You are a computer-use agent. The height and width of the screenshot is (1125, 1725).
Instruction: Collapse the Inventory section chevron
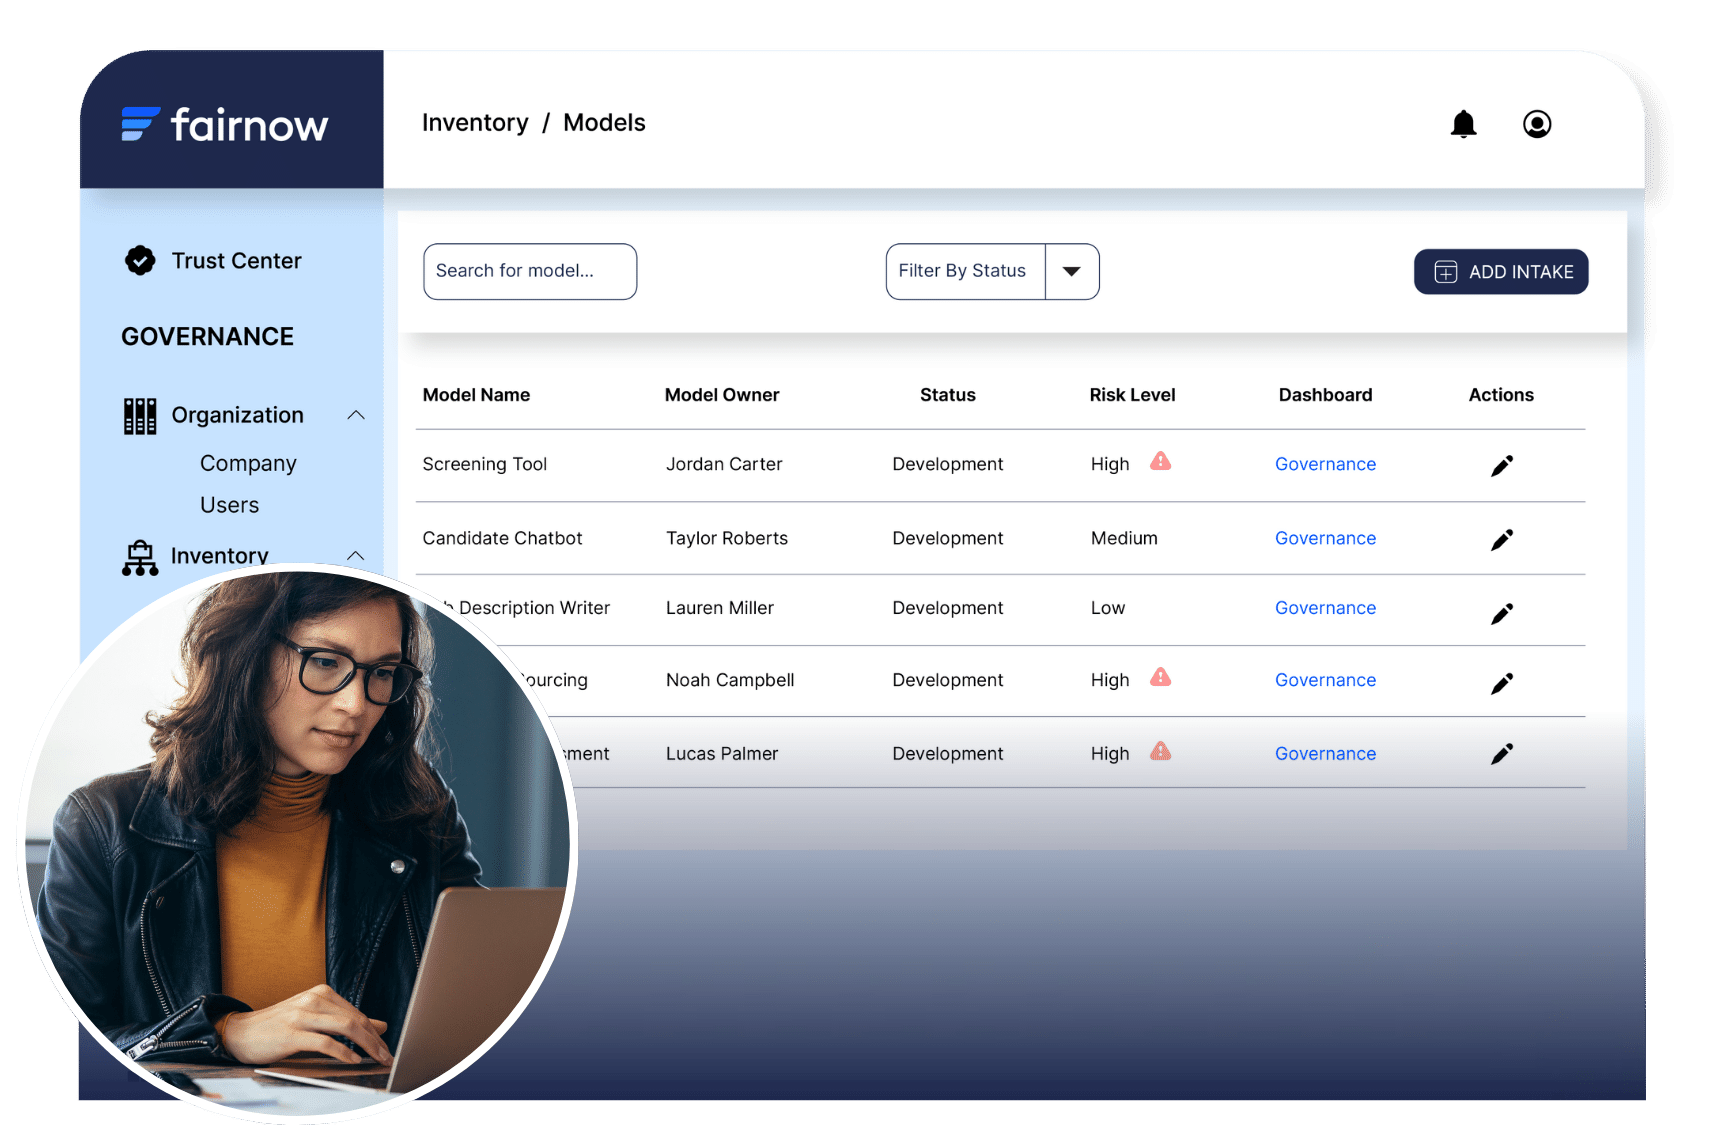355,556
